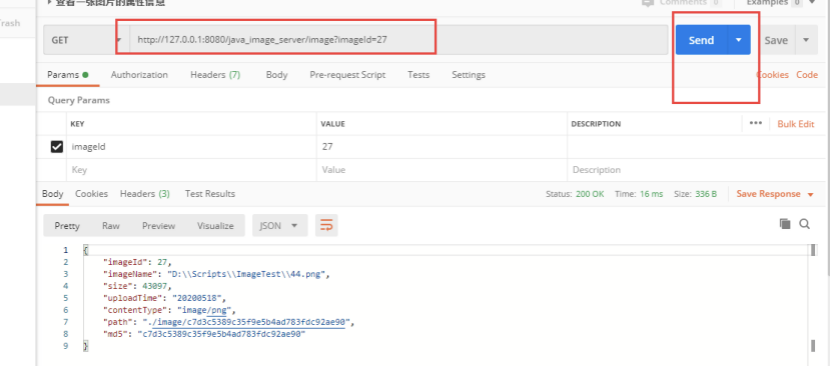Open the GET method dropdown

tap(85, 40)
